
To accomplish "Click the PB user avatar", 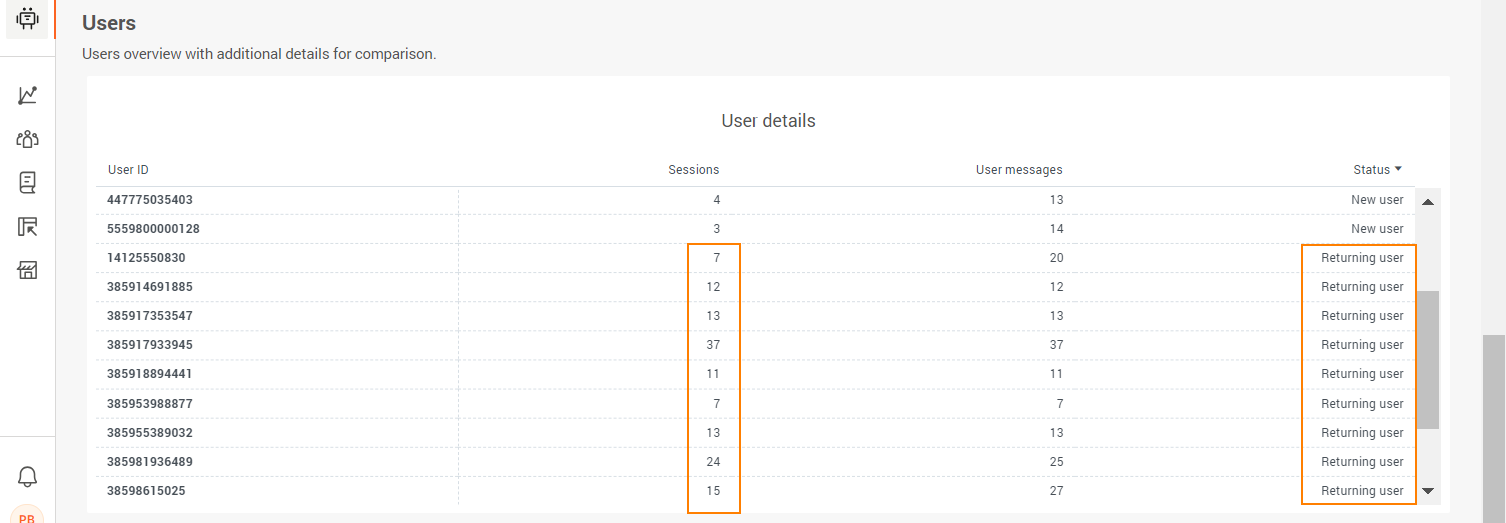I will tap(27, 515).
